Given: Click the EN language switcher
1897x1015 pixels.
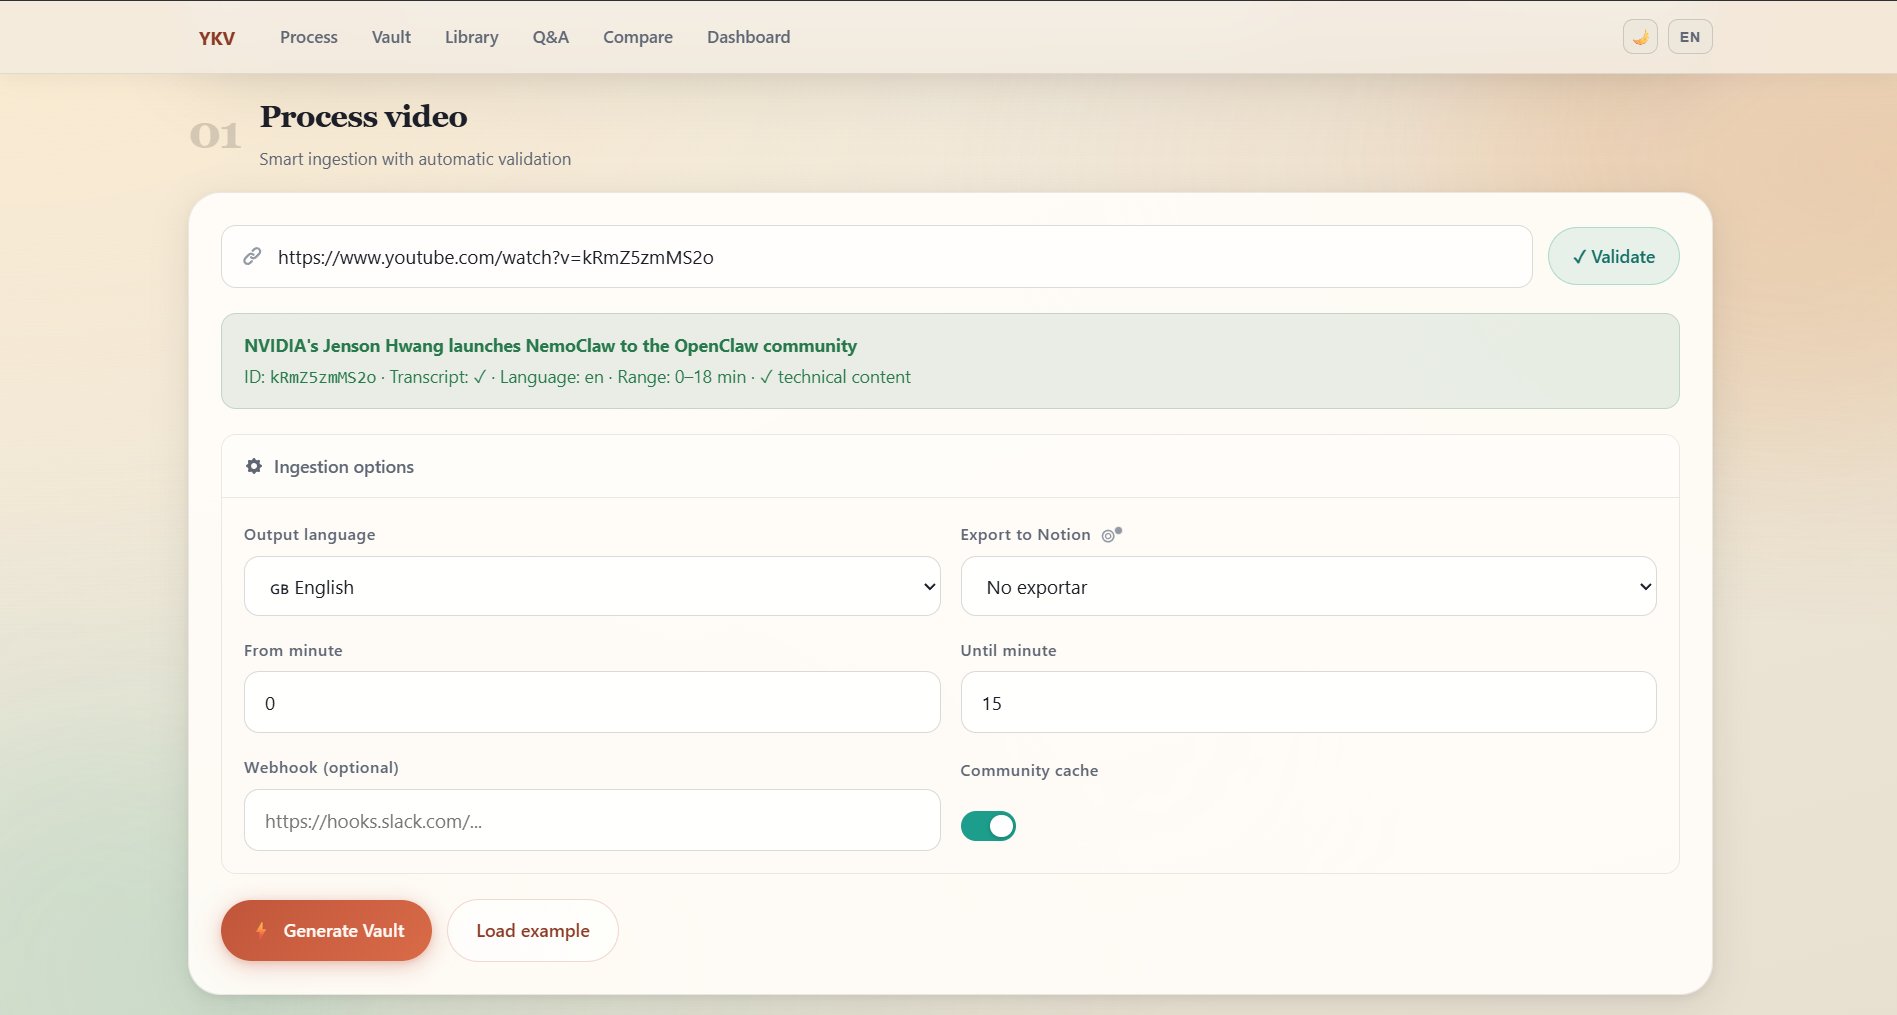Looking at the screenshot, I should 1689,36.
